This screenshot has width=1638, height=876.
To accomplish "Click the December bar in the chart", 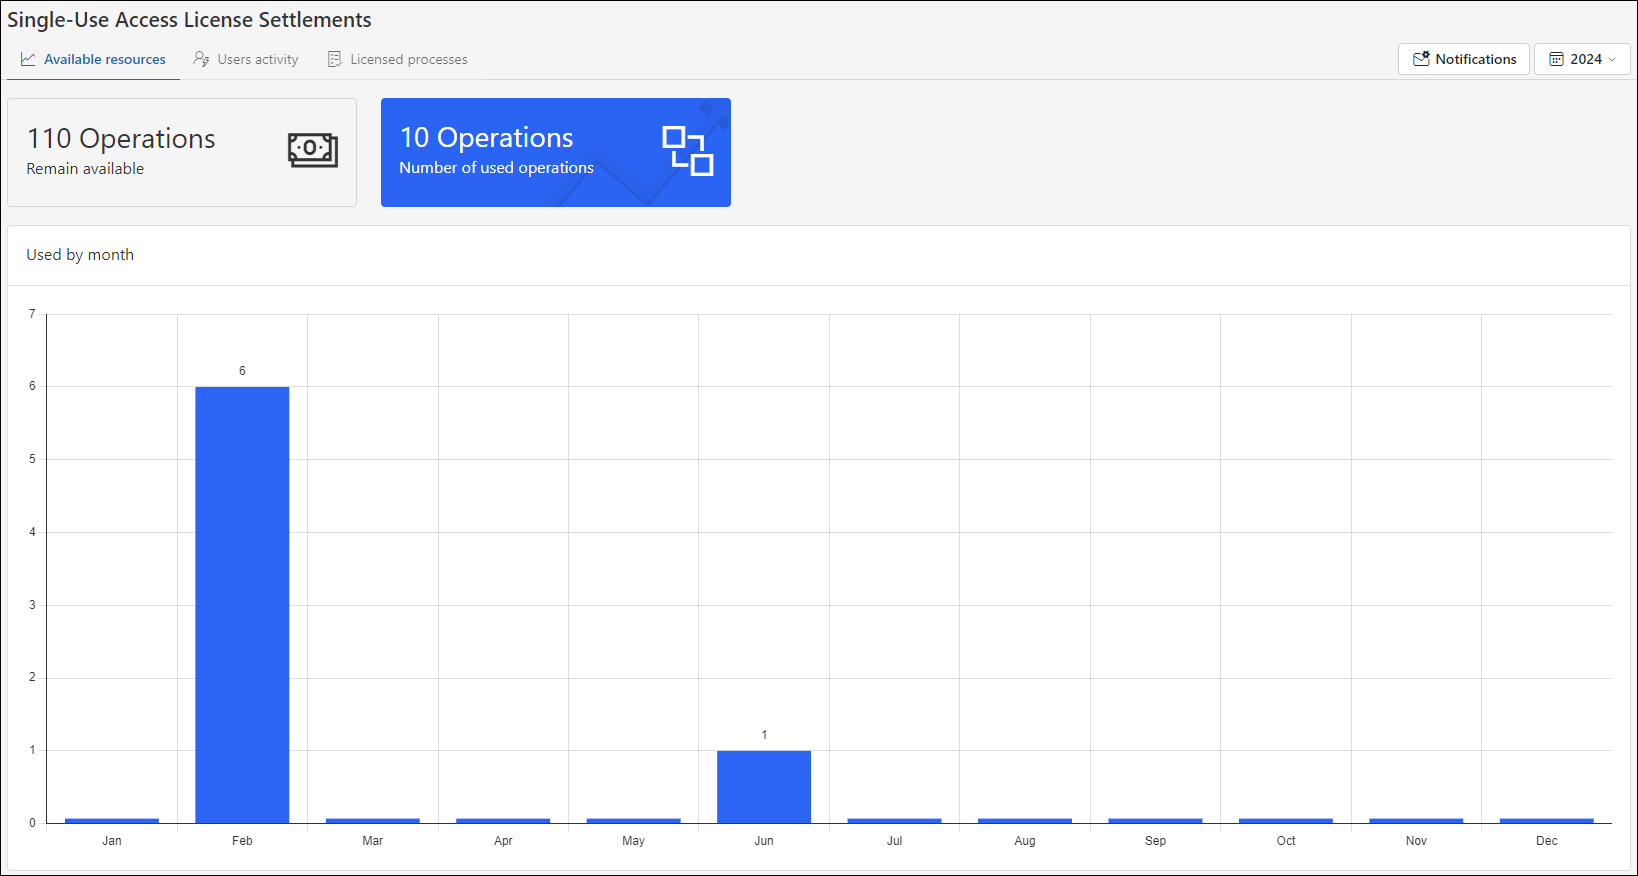I will 1547,821.
